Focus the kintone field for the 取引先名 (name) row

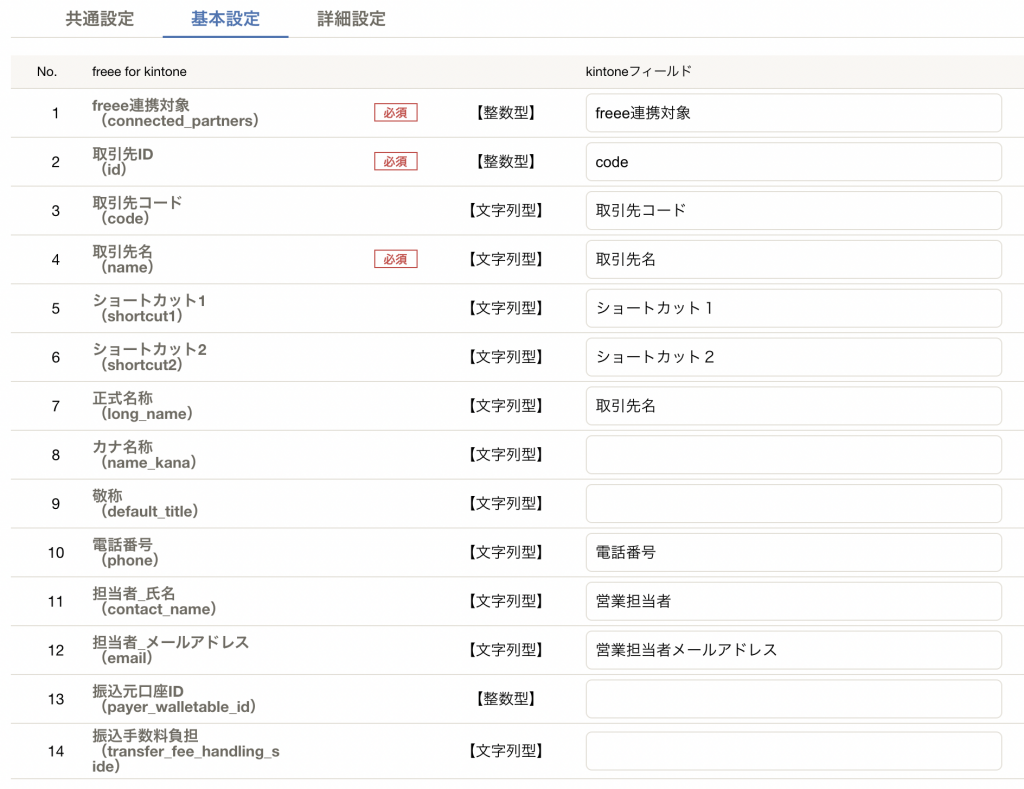click(793, 259)
